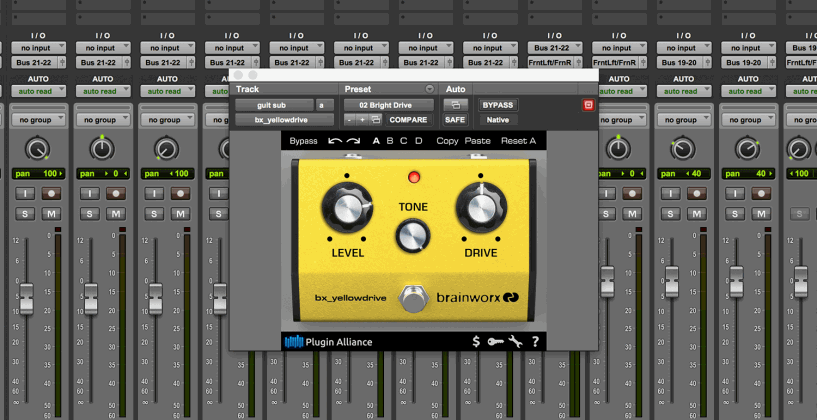817x420 pixels.
Task: Click the pan ‹40 value field
Action: click(x=684, y=174)
